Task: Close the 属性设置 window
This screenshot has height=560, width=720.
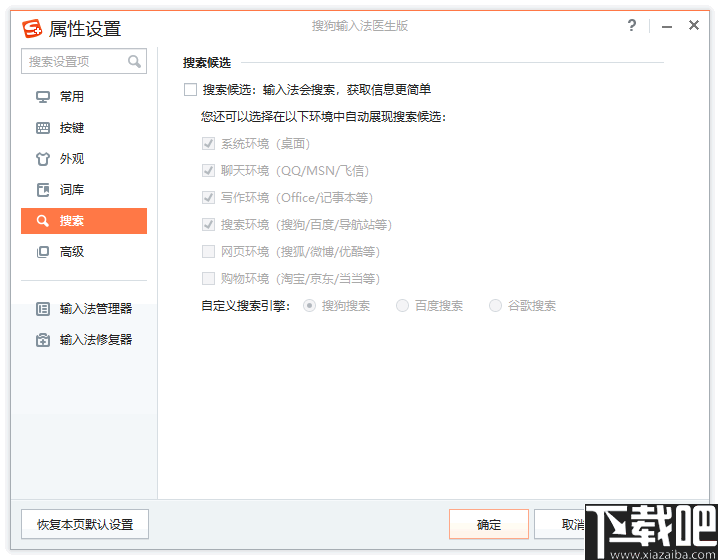Action: point(694,25)
